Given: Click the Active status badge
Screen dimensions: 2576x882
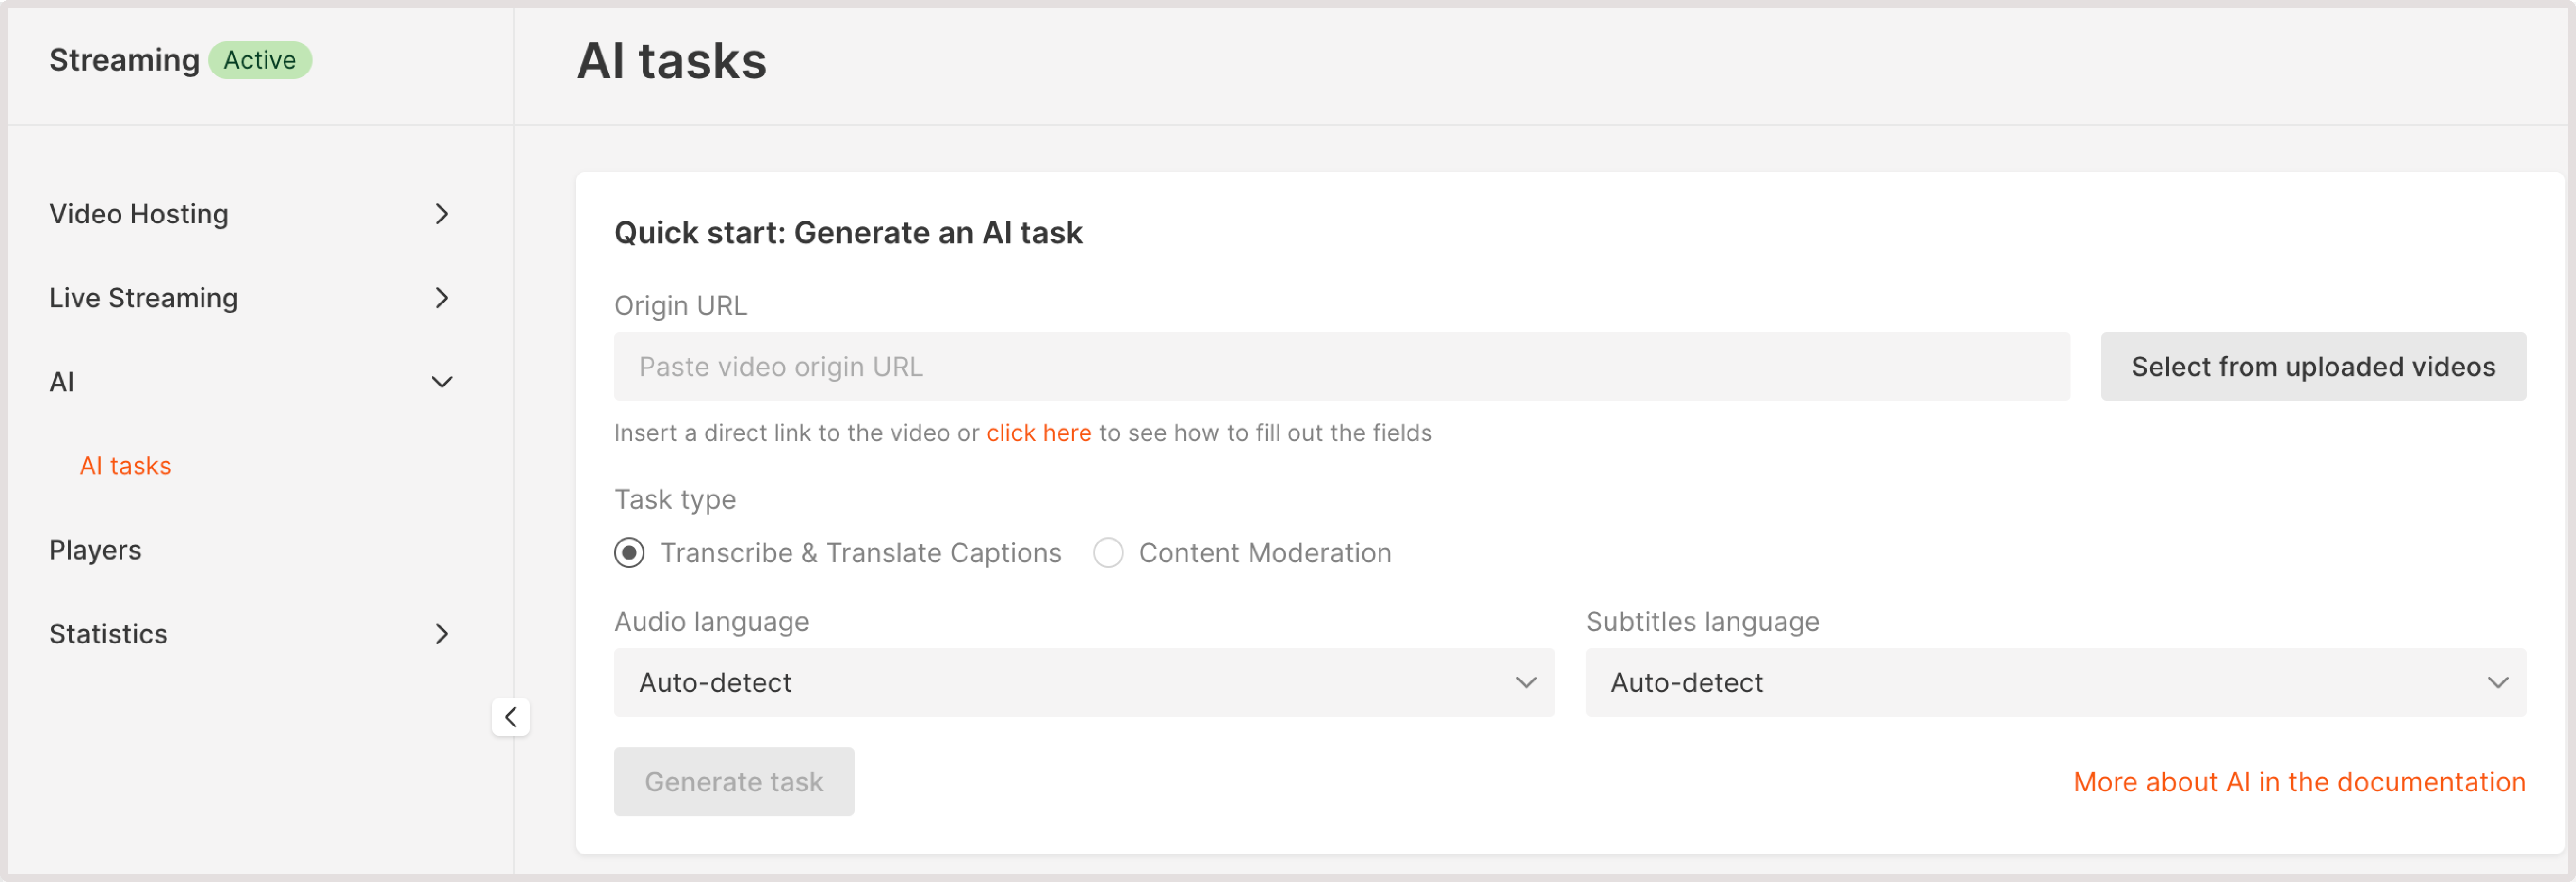Looking at the screenshot, I should (x=259, y=60).
